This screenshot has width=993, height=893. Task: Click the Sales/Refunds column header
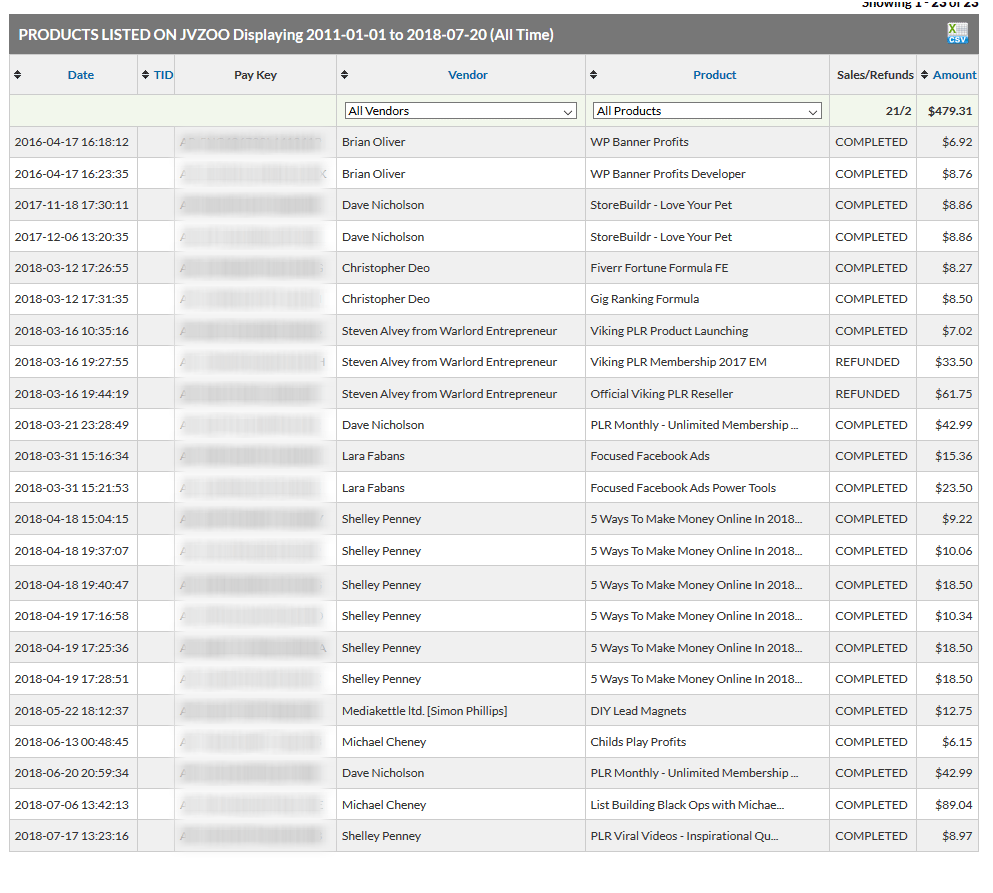(875, 75)
